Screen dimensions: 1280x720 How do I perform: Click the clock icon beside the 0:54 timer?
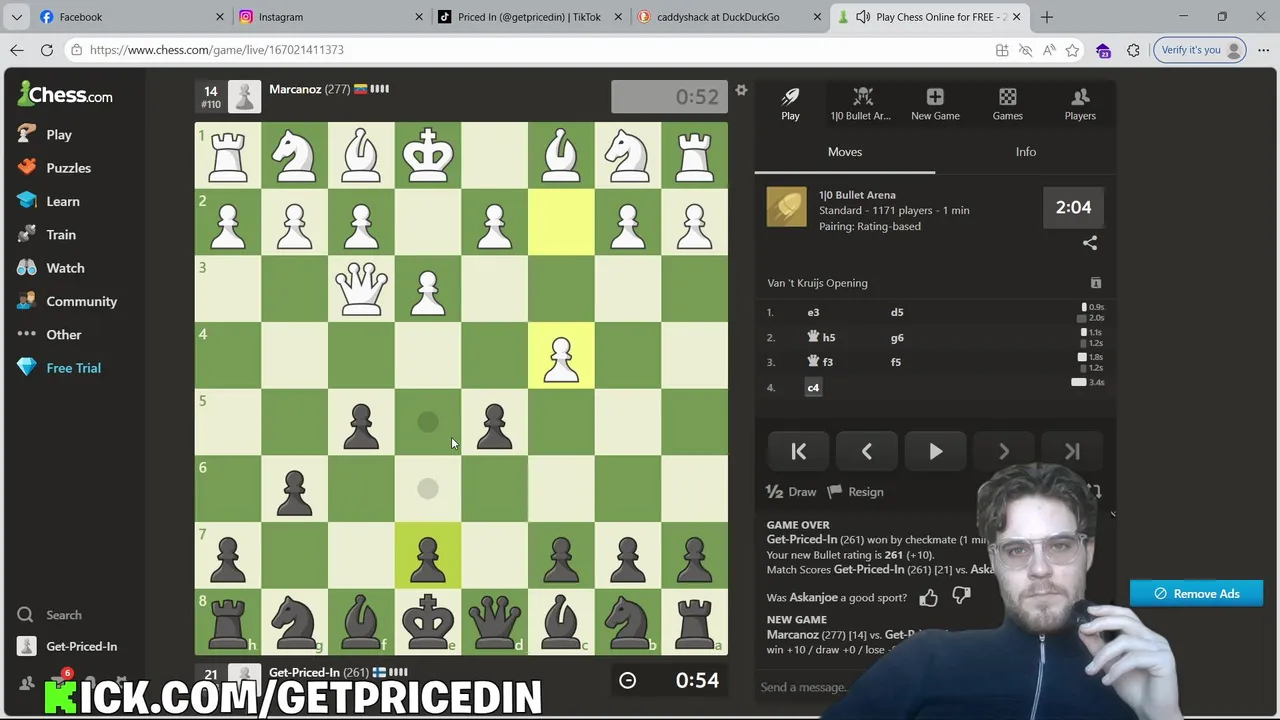click(627, 680)
